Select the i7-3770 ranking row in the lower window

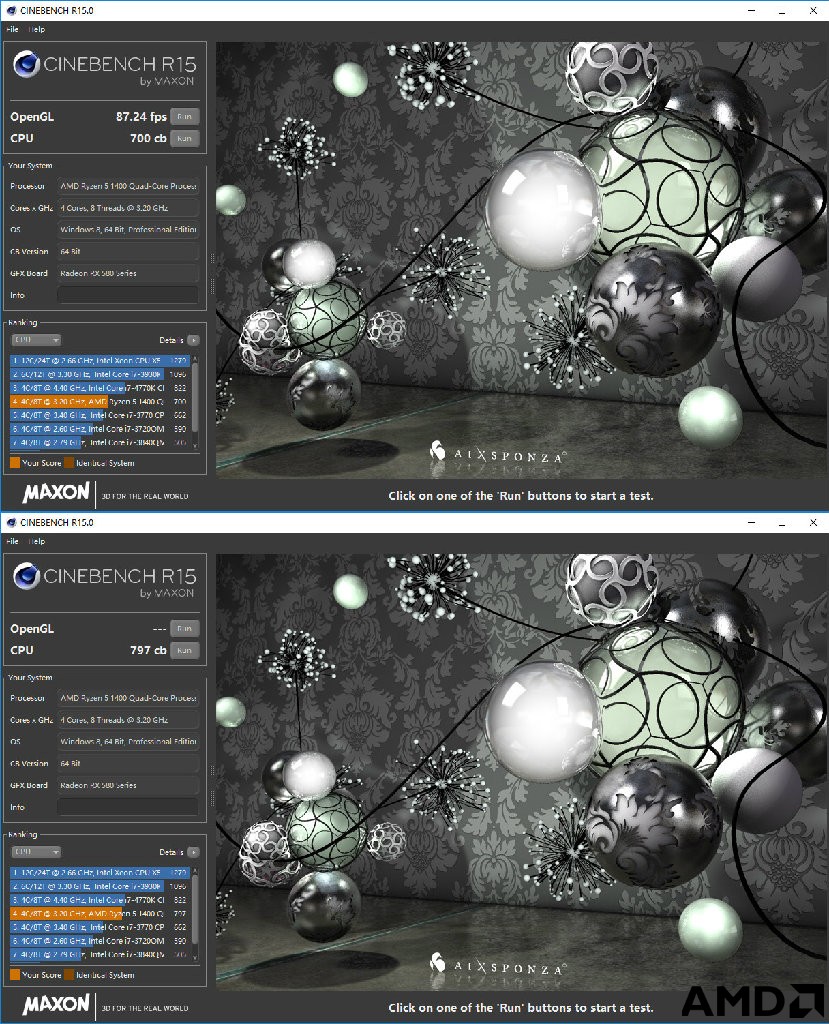point(100,927)
